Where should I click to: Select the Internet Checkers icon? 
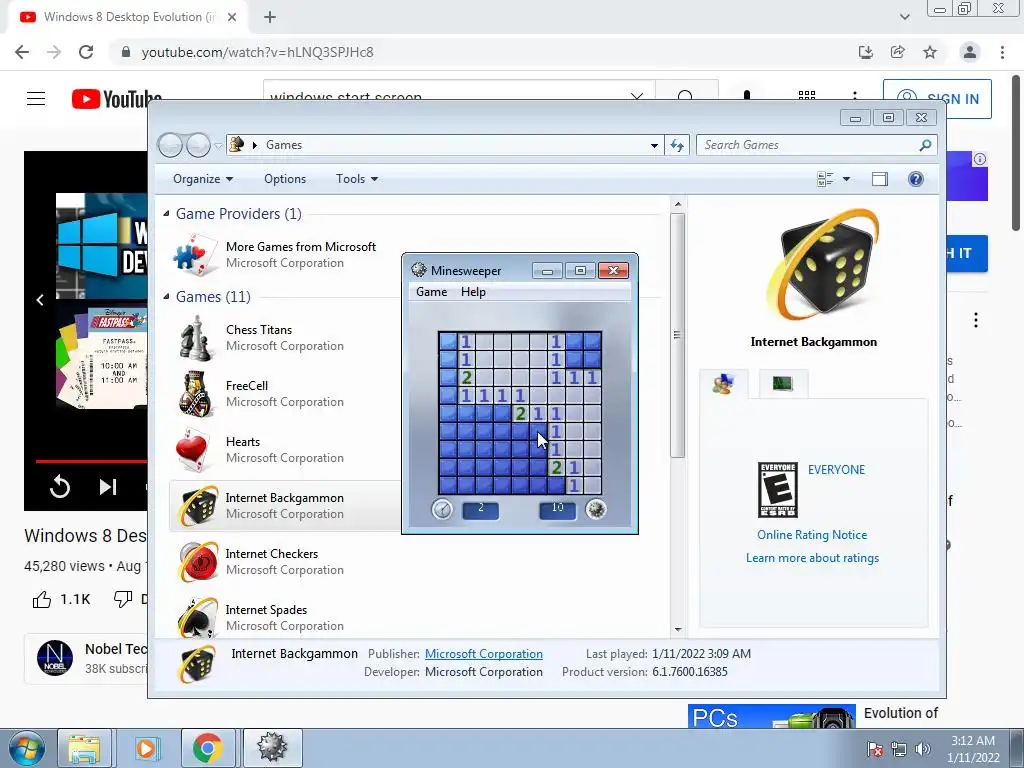click(197, 562)
